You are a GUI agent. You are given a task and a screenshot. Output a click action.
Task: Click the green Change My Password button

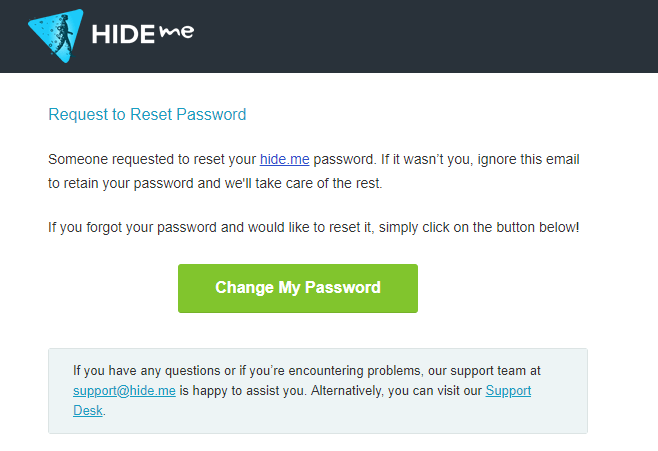298,288
